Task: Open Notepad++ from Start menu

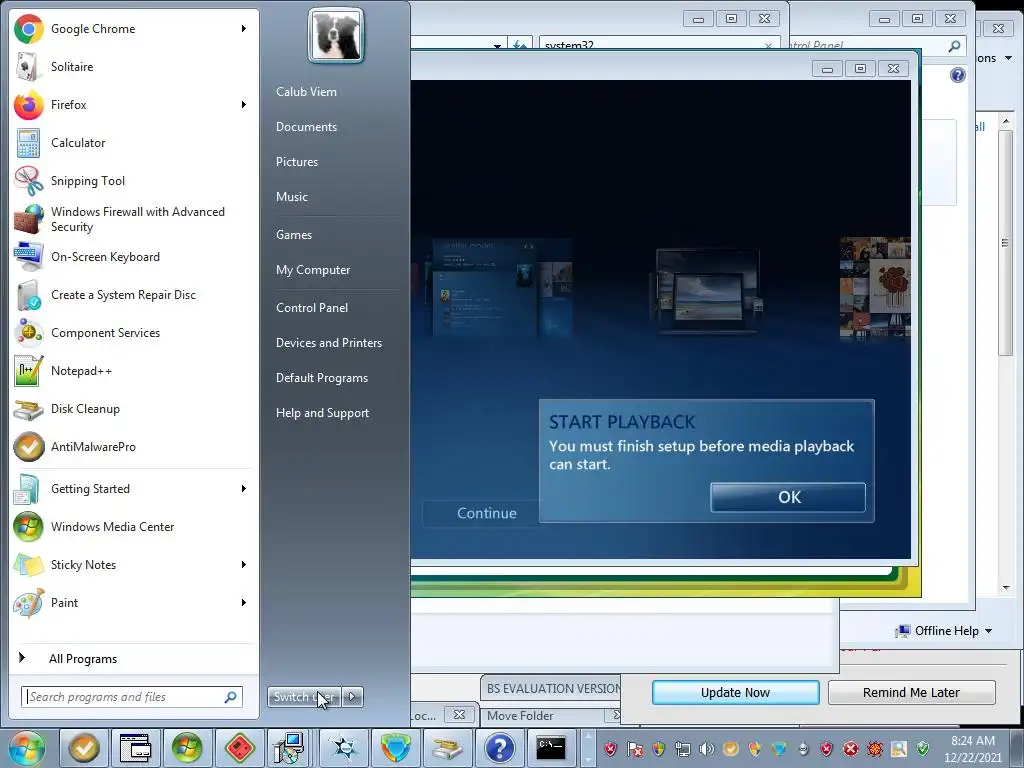Action: coord(133,371)
